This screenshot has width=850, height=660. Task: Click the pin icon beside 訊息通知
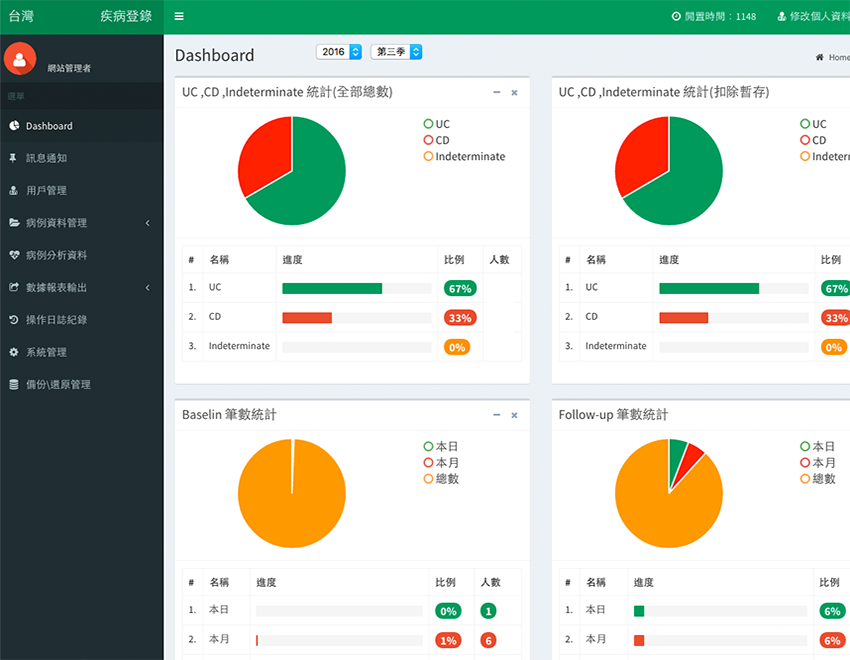pyautogui.click(x=13, y=158)
